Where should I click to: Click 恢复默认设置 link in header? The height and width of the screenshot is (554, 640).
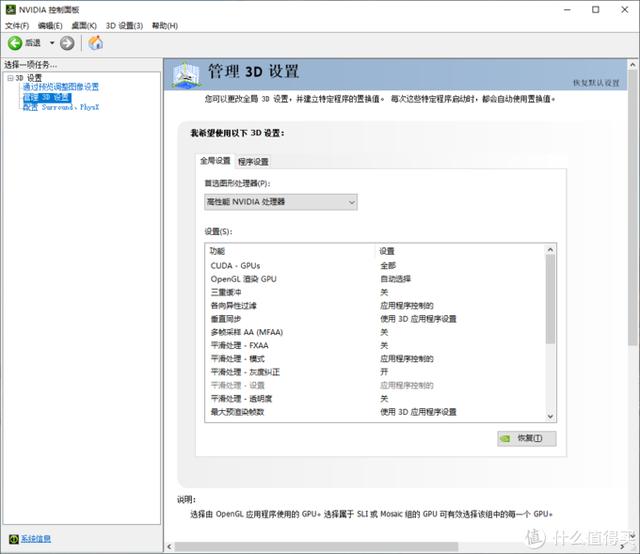pos(596,83)
